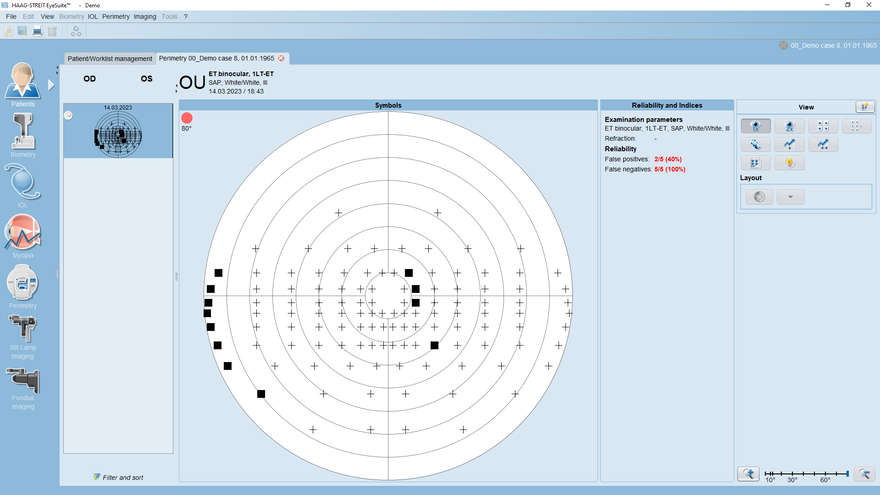Image resolution: width=880 pixels, height=495 pixels.
Task: Toggle the 2x eye view button
Action: (789, 126)
